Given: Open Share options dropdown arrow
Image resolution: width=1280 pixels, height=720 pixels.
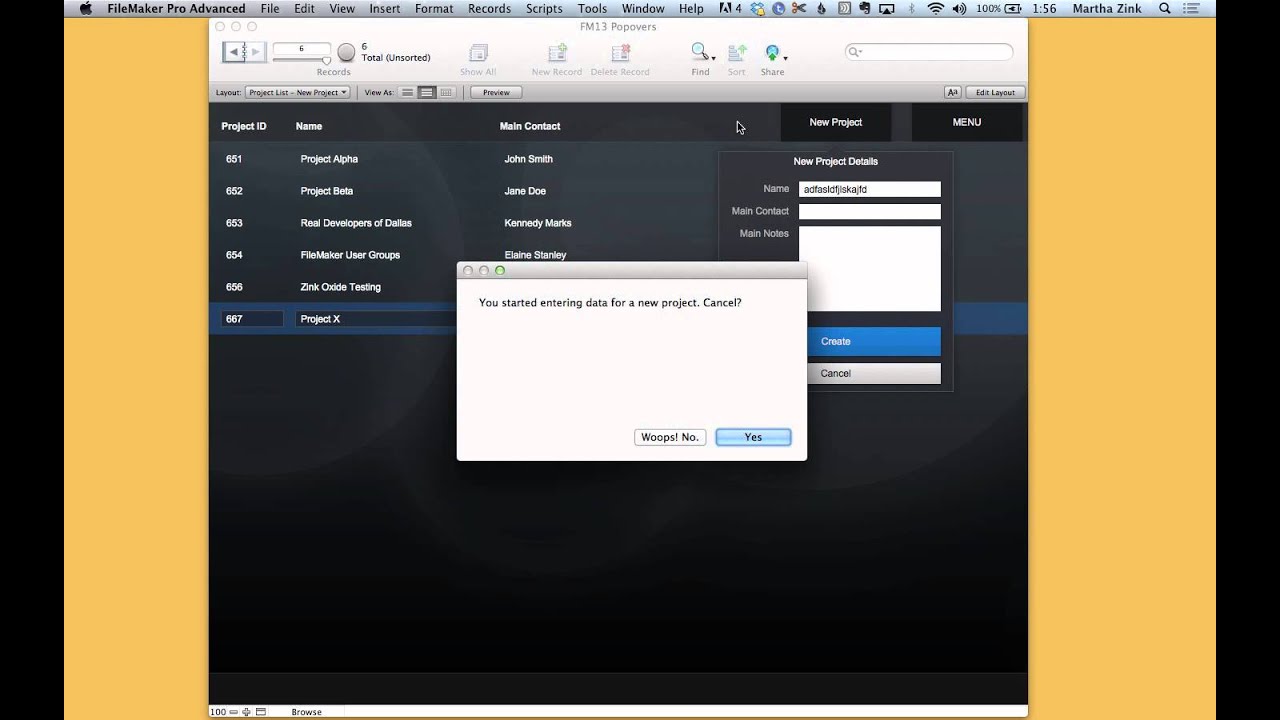Looking at the screenshot, I should [785, 58].
